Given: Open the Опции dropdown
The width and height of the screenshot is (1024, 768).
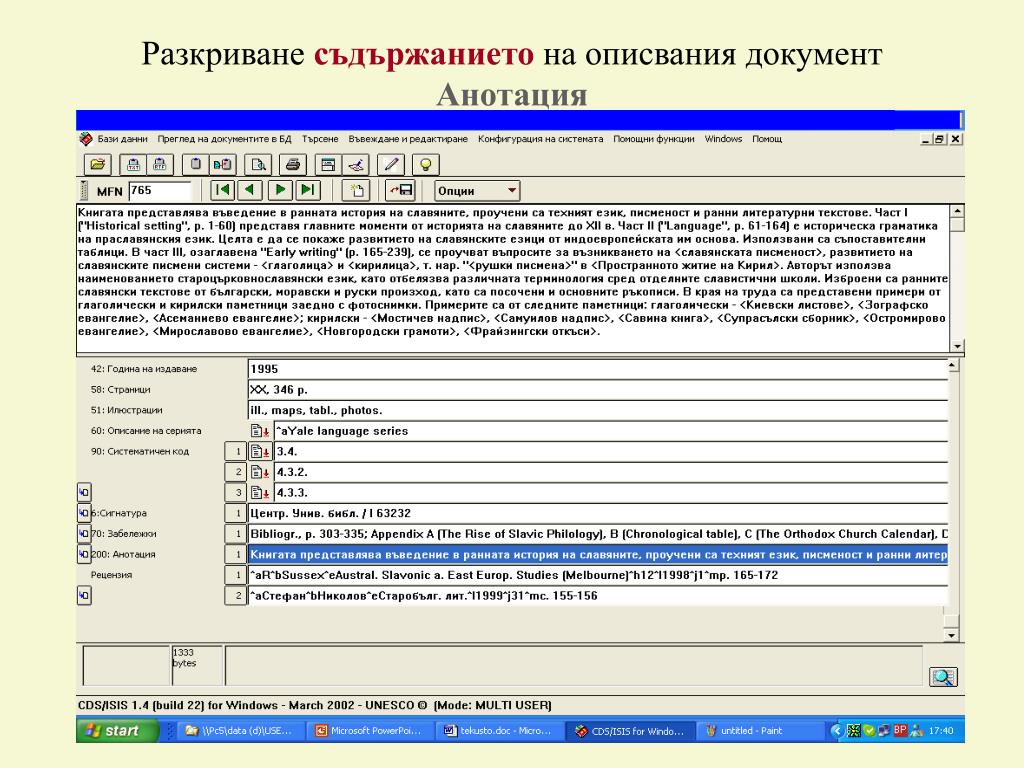Looking at the screenshot, I should pyautogui.click(x=477, y=191).
